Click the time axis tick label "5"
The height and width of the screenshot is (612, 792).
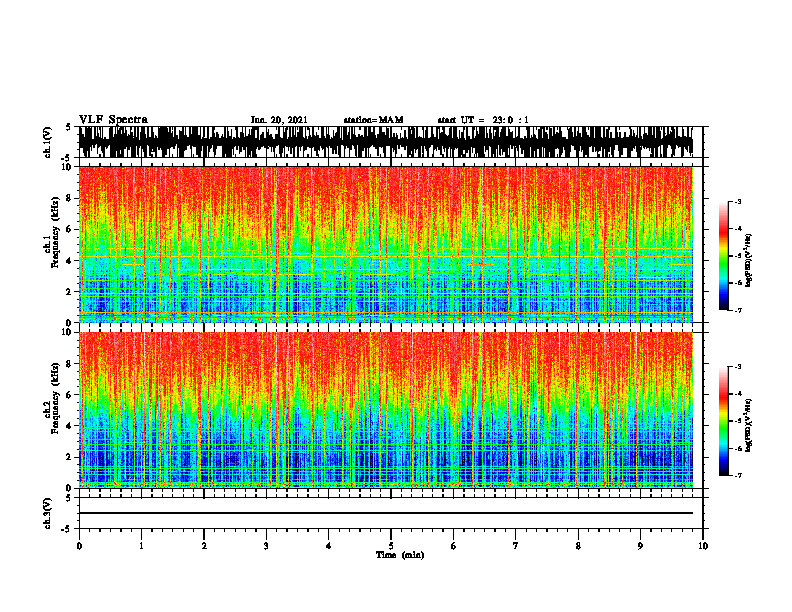click(x=391, y=546)
